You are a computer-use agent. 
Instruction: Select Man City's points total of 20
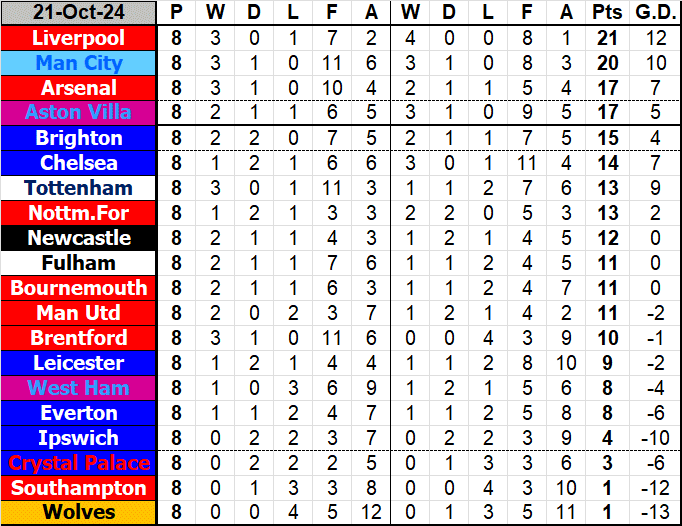(x=605, y=63)
